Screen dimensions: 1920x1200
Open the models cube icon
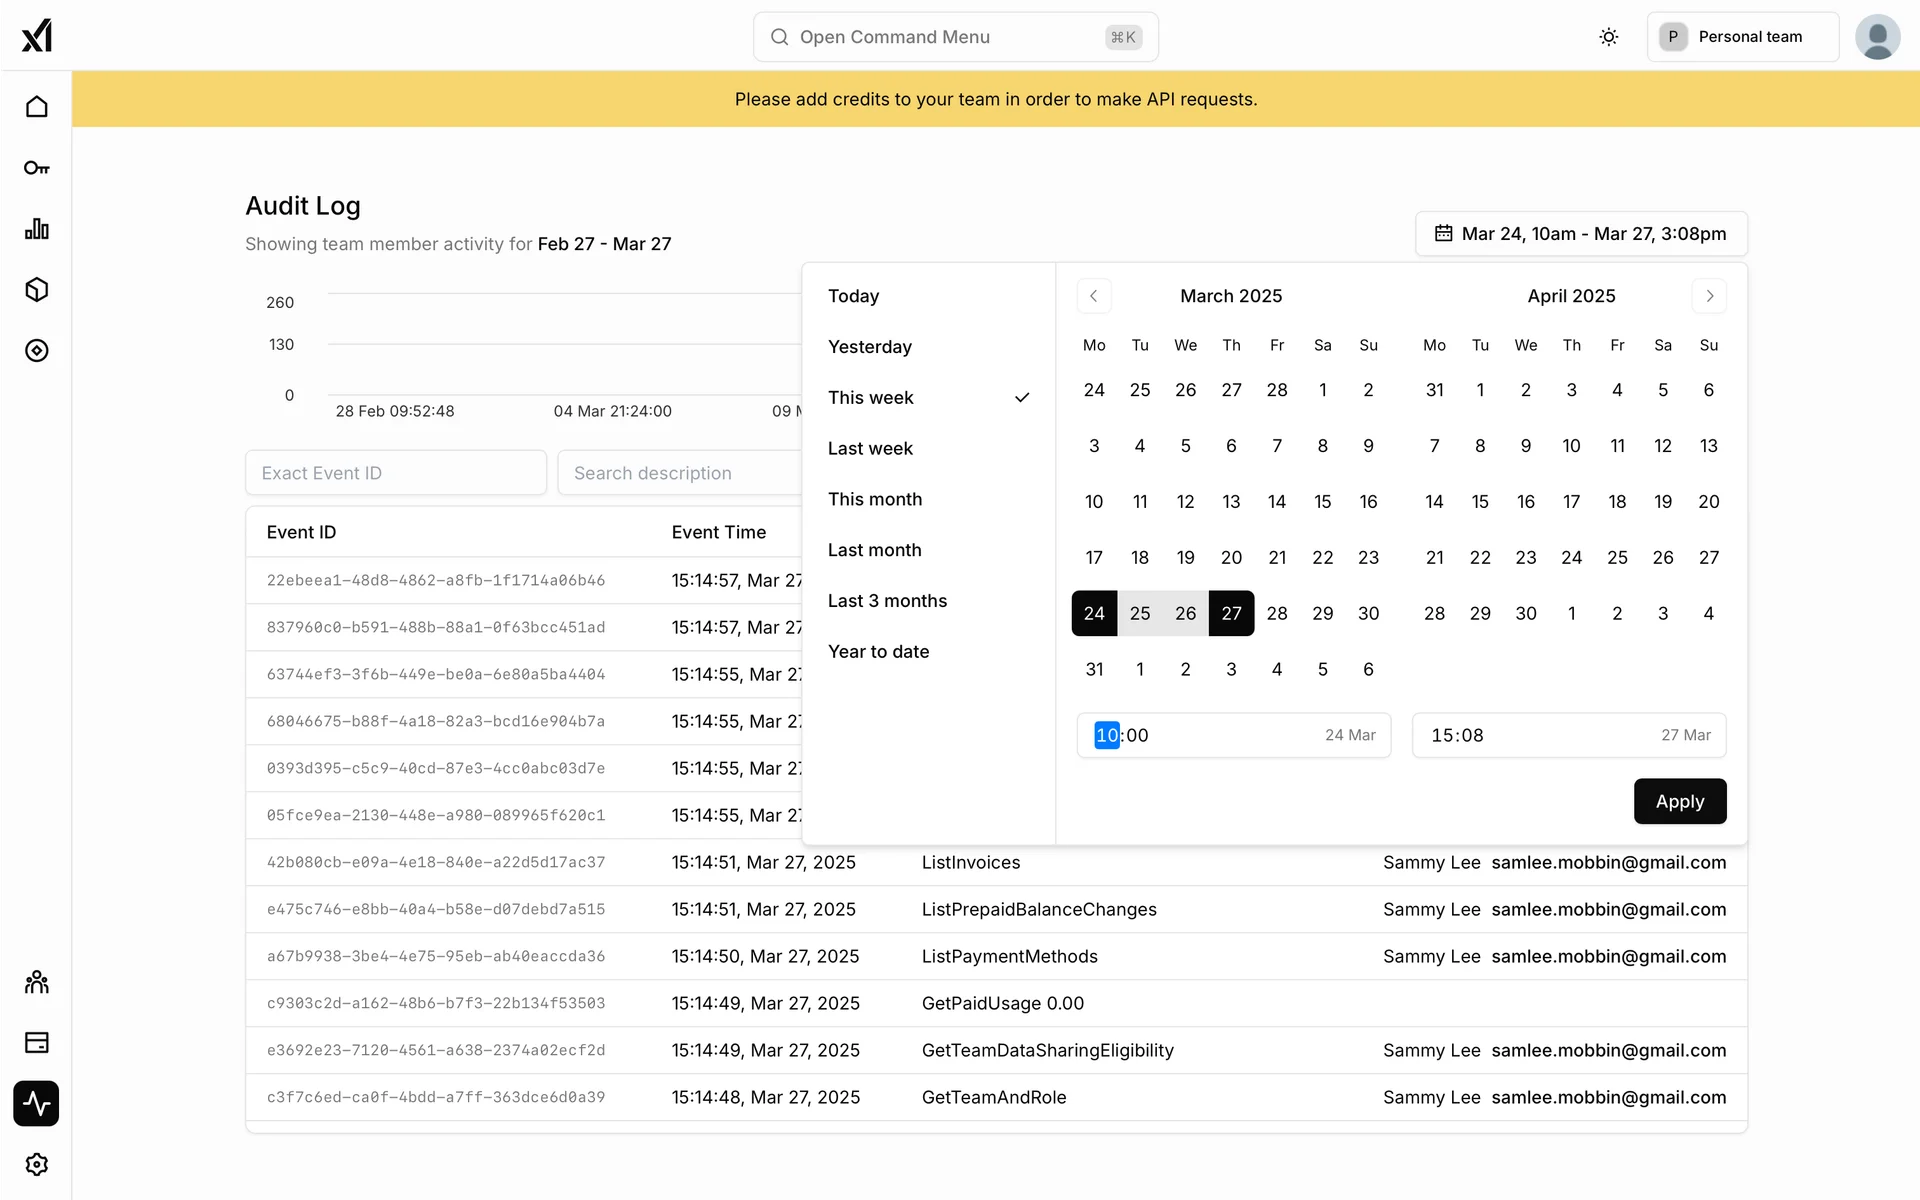pos(37,290)
